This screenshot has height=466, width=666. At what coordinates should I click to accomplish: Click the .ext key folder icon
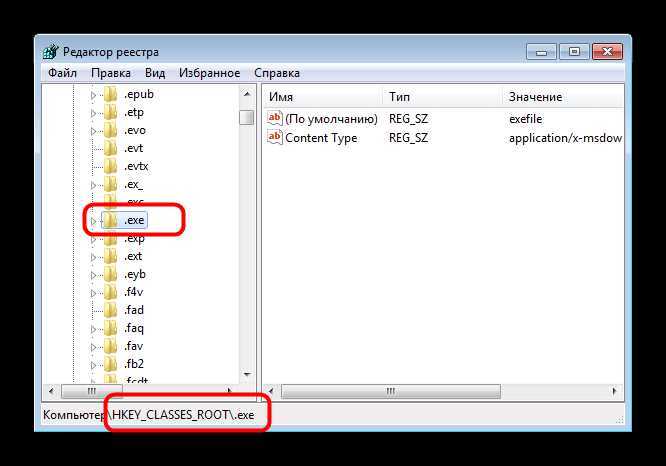[x=110, y=256]
